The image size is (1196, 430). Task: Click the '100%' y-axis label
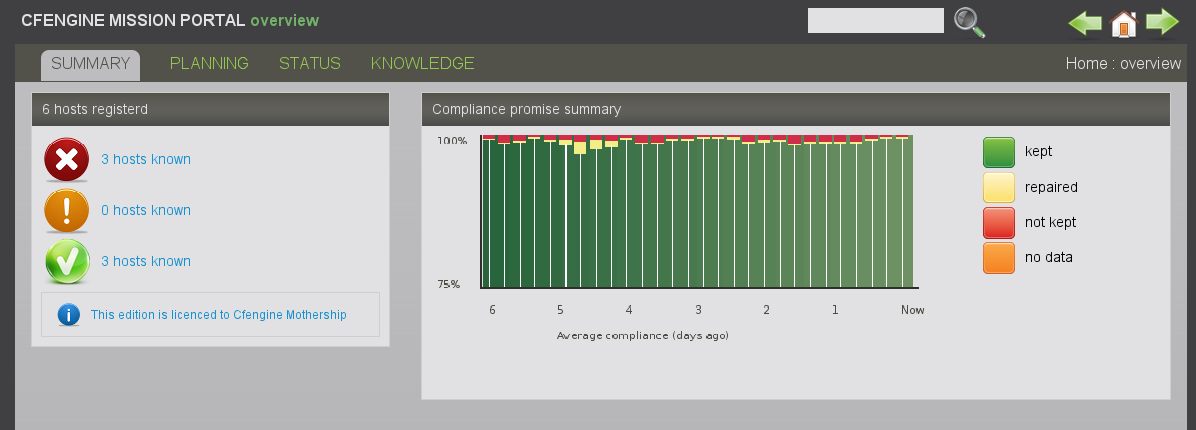coord(452,141)
